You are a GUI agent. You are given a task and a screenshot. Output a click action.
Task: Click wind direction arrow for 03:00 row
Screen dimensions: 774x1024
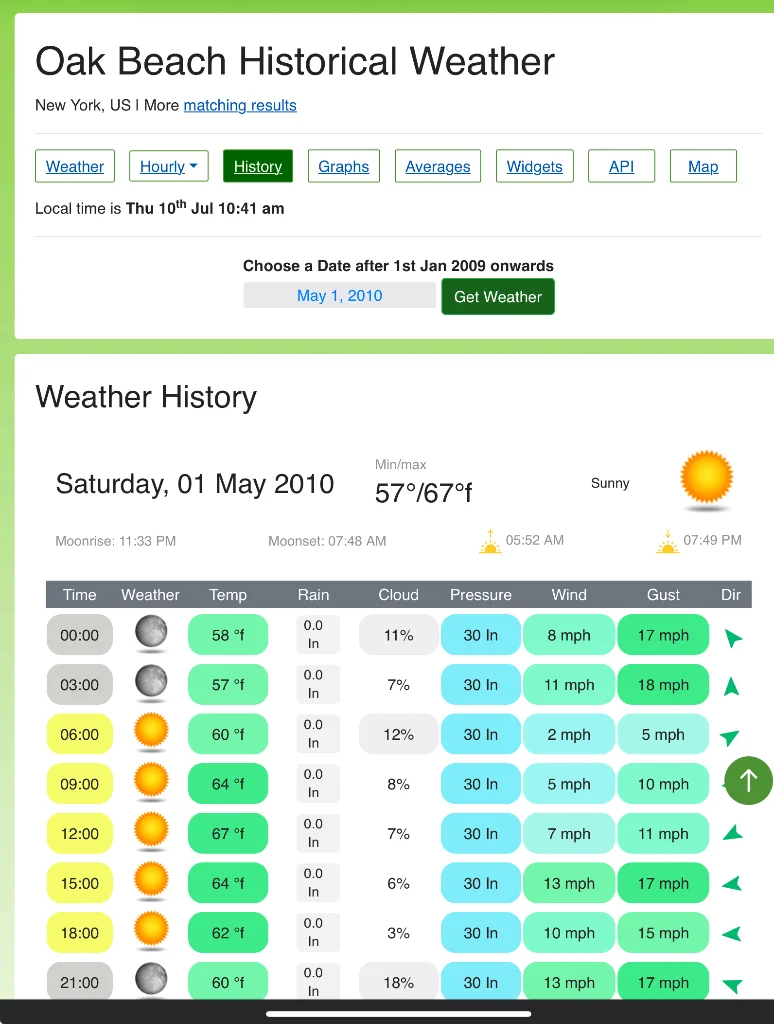pyautogui.click(x=732, y=686)
